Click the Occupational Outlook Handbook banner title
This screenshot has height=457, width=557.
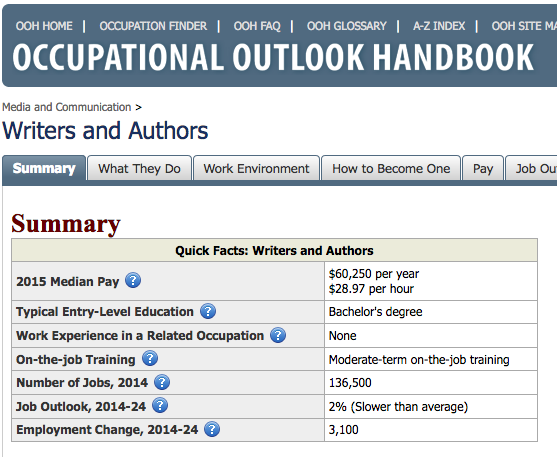(273, 57)
